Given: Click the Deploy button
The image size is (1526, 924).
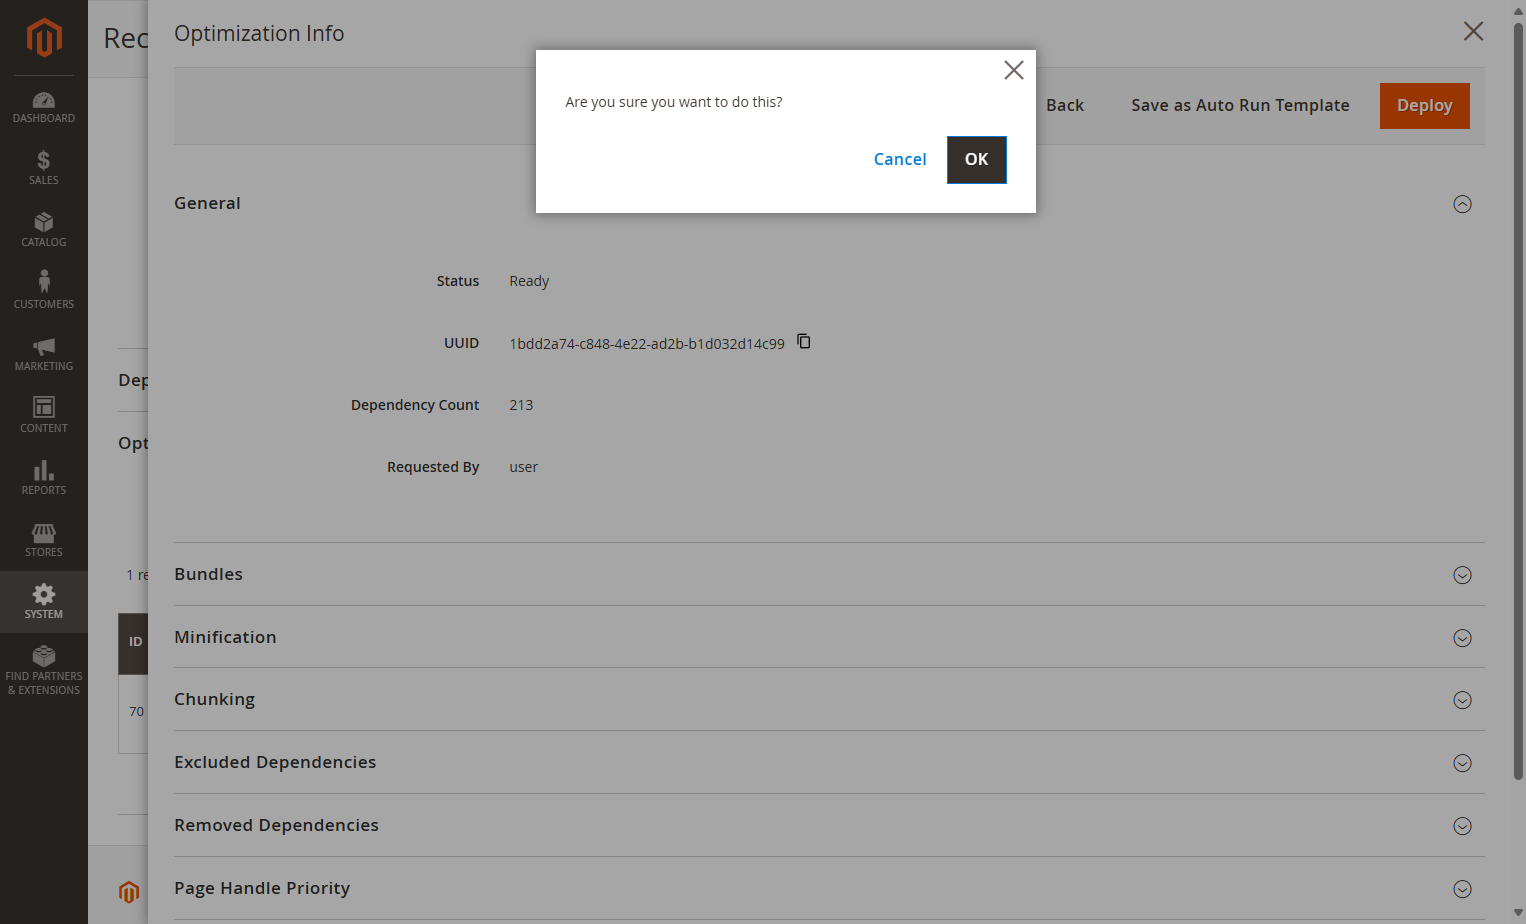Looking at the screenshot, I should (1424, 106).
